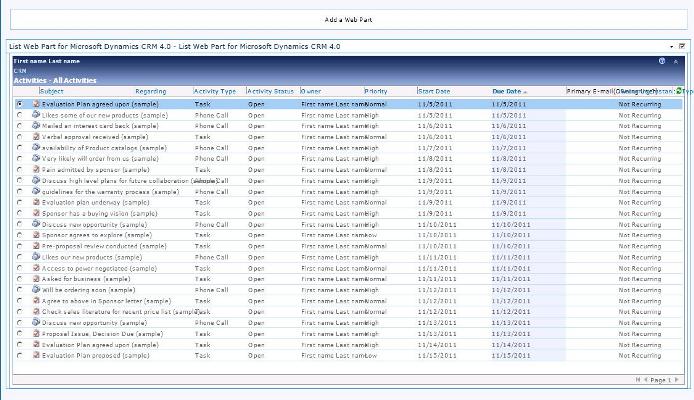Select radio button for Mailed an interest card back
The image size is (694, 400).
(x=19, y=125)
